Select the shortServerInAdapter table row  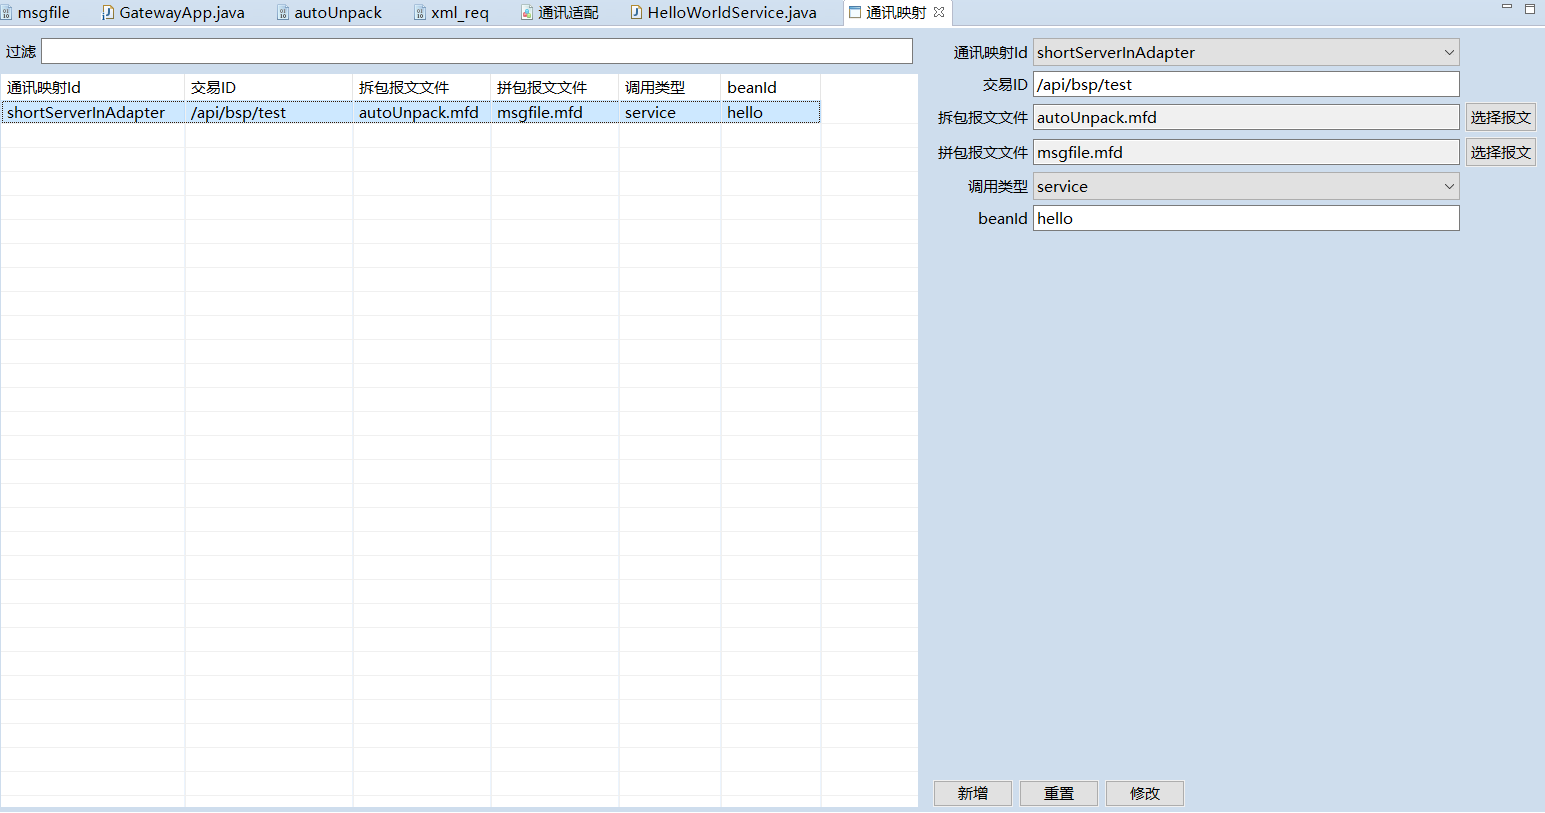click(x=86, y=112)
